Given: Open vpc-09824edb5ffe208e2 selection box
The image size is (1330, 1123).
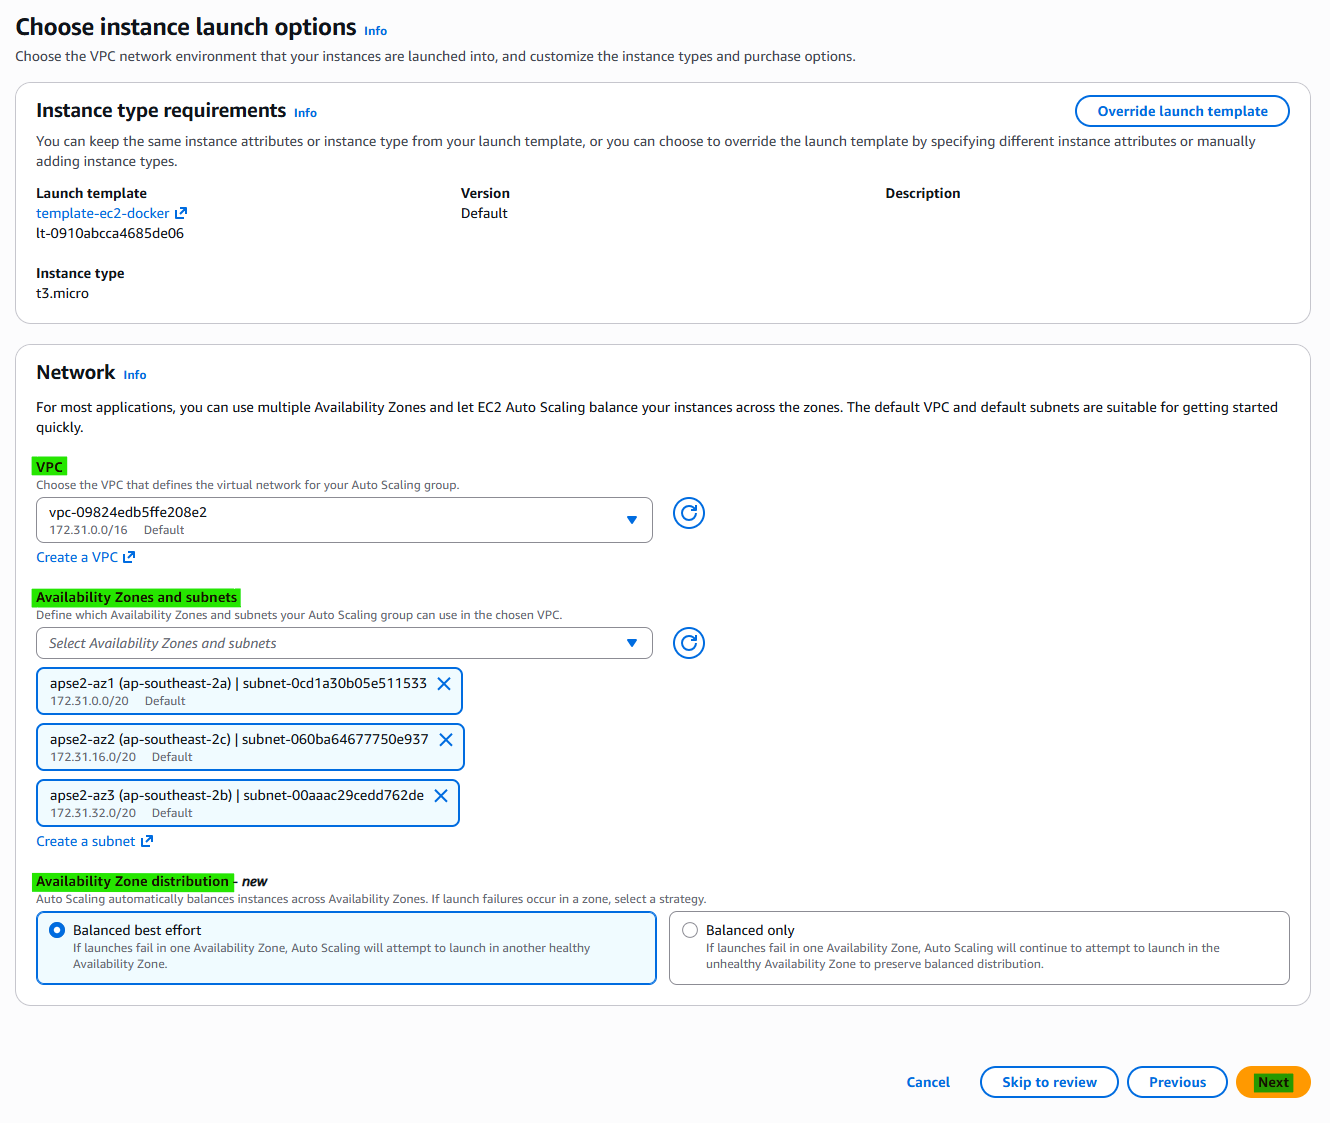Looking at the screenshot, I should click(344, 520).
